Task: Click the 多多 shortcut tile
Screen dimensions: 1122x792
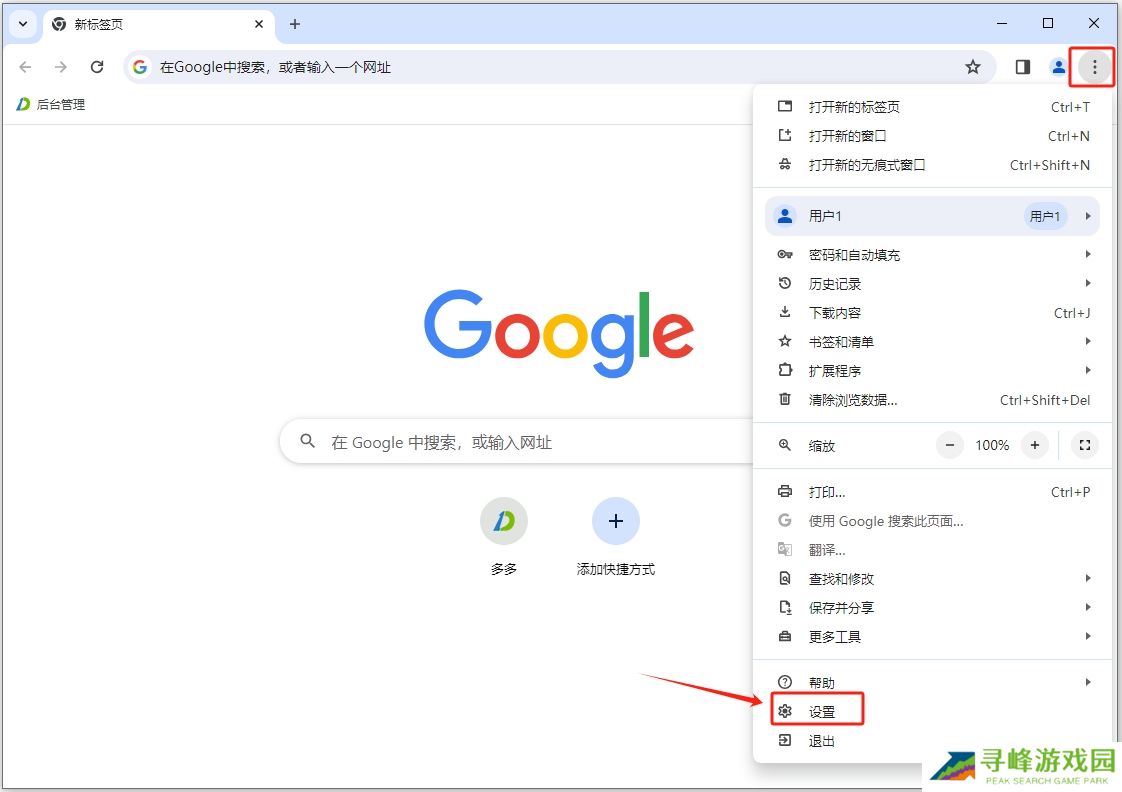Action: 504,522
